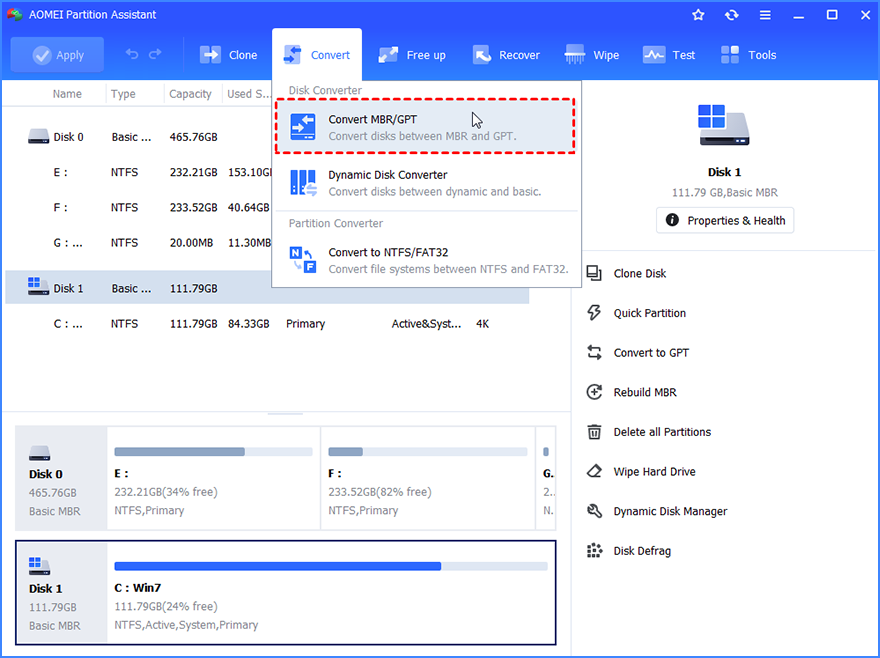The height and width of the screenshot is (658, 880).
Task: Click the F: usage bar
Action: pyautogui.click(x=428, y=451)
